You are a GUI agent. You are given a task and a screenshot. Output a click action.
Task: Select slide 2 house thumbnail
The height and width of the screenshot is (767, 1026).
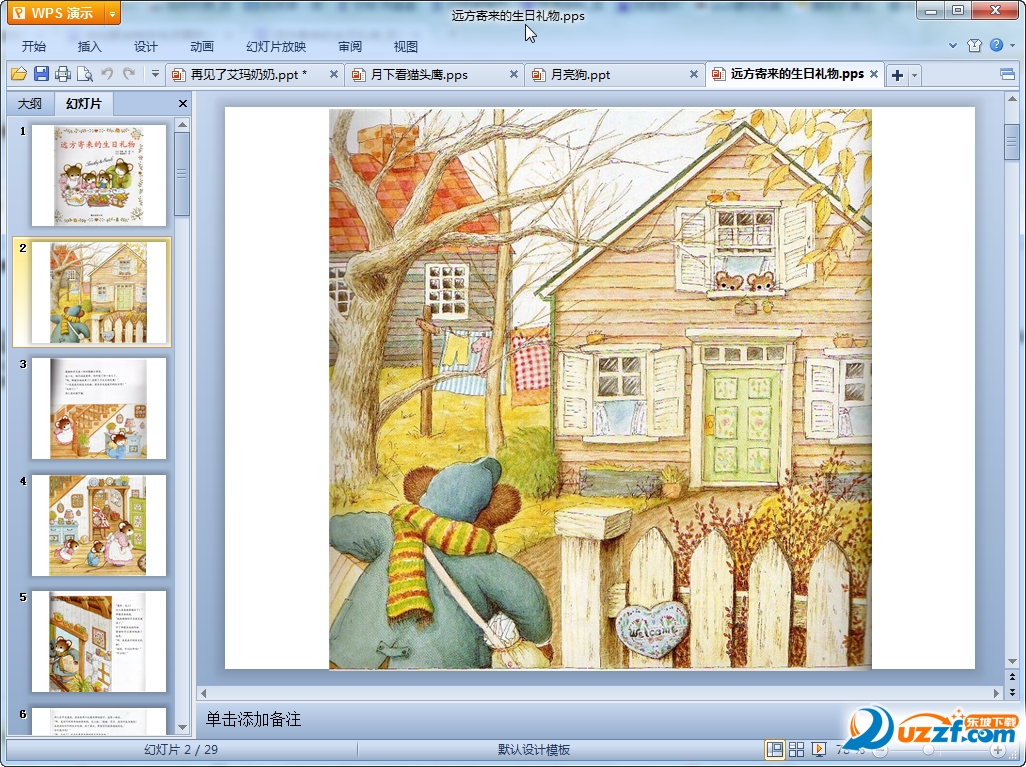[x=99, y=293]
